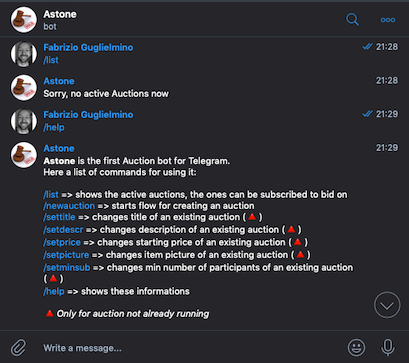409x363 pixels.
Task: Click Fabrizio's avatar beside the /list message
Action: (24, 54)
